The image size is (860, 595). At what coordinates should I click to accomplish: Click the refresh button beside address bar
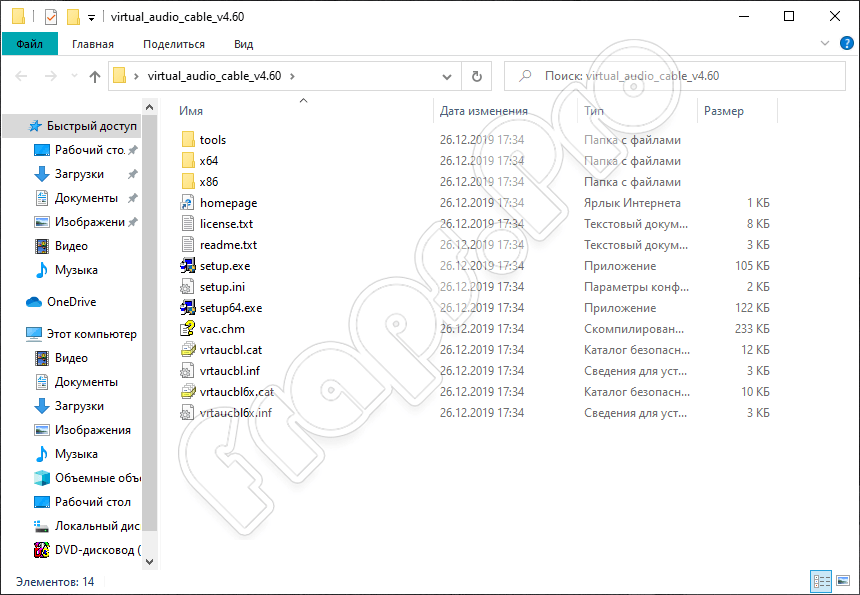tap(477, 76)
